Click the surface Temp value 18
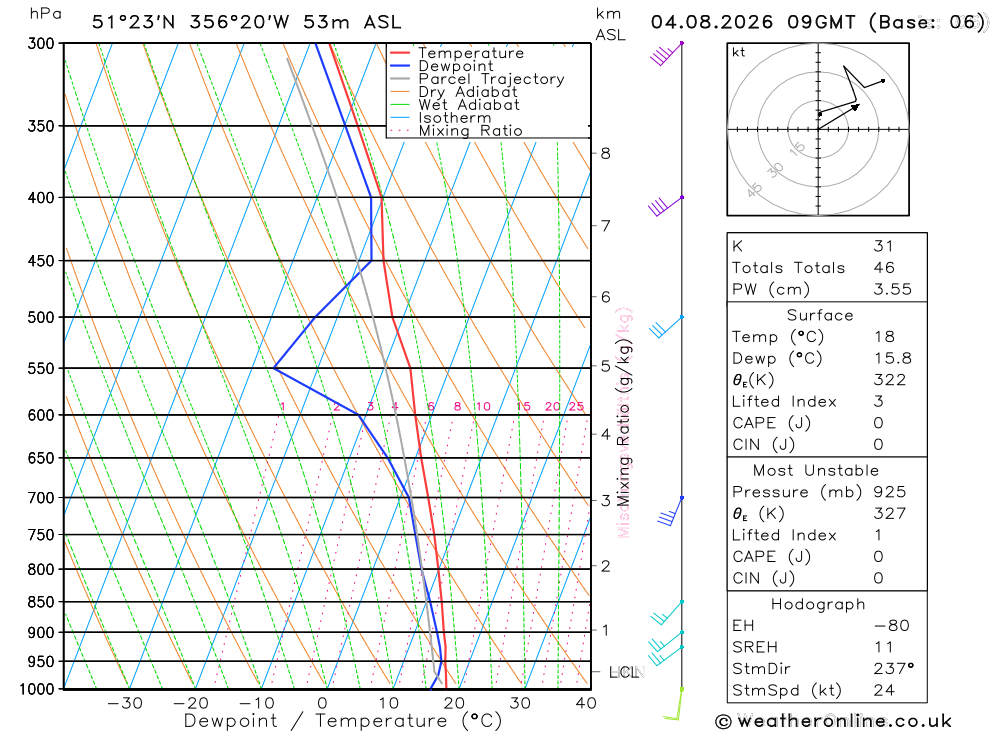 (x=884, y=337)
